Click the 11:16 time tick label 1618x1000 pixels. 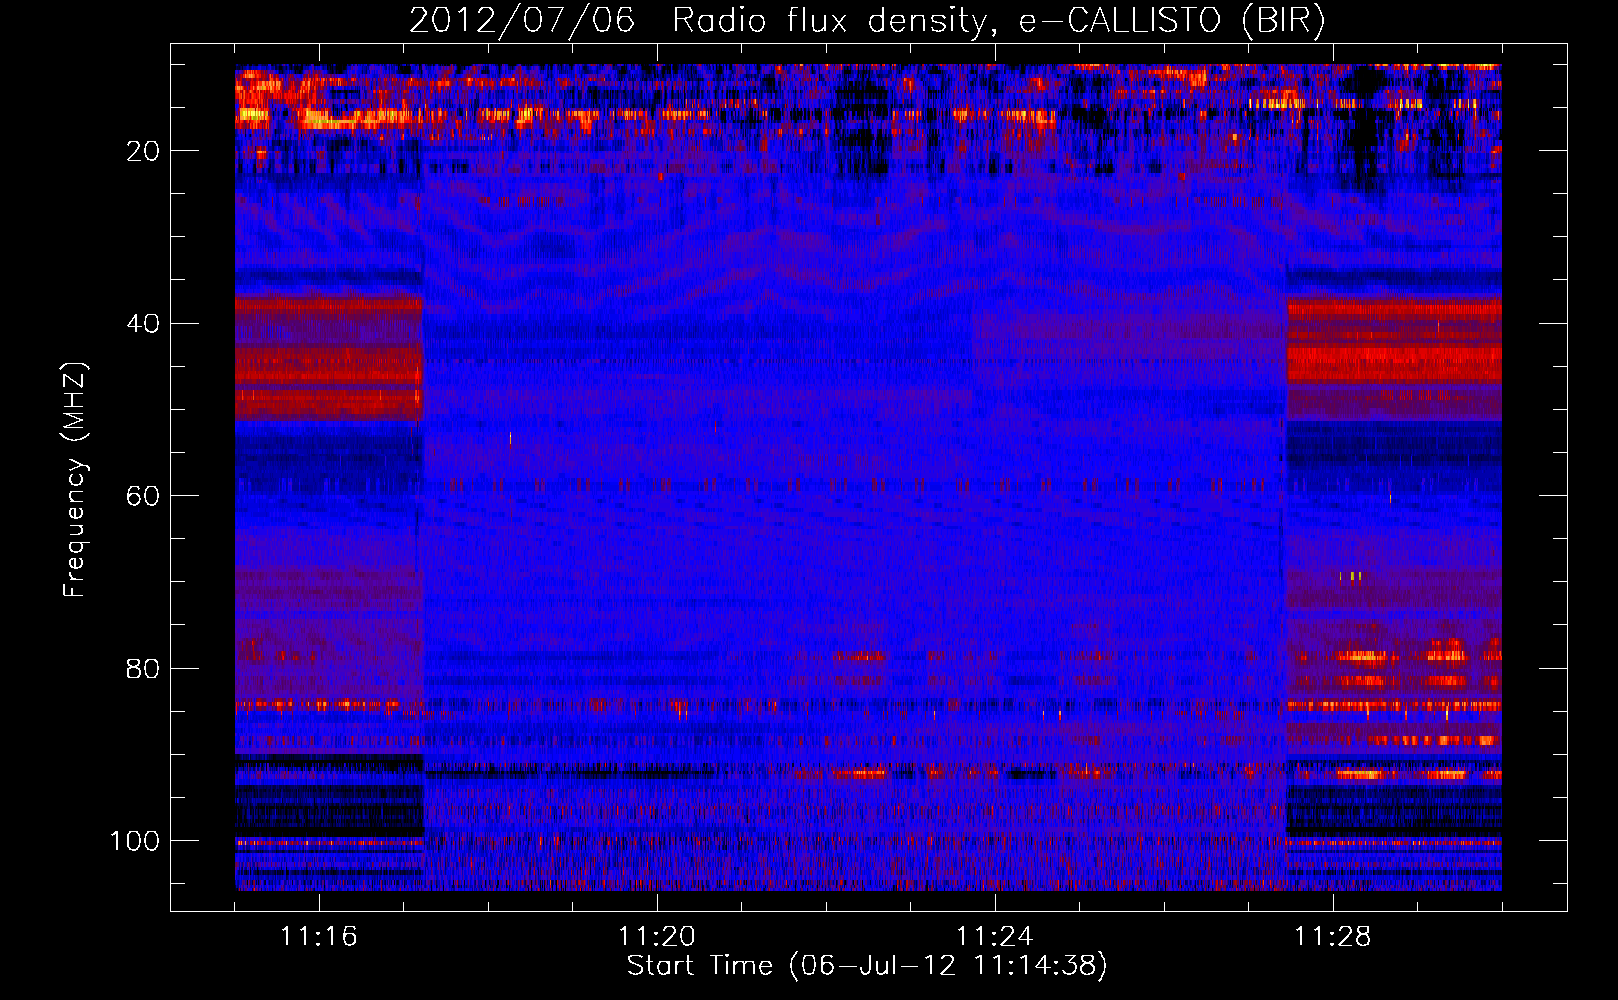319,937
